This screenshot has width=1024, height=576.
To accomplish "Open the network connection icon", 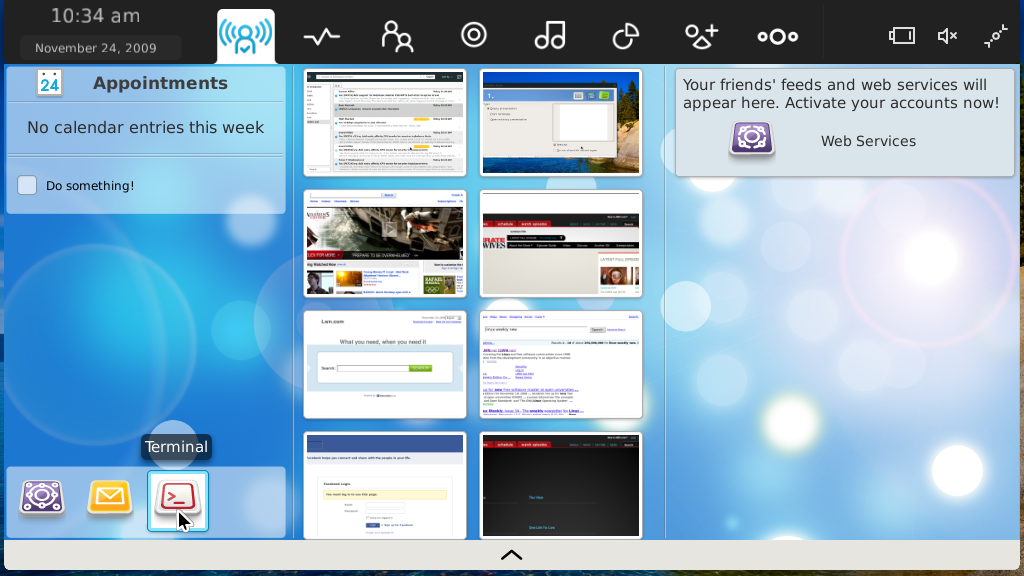I will 996,36.
